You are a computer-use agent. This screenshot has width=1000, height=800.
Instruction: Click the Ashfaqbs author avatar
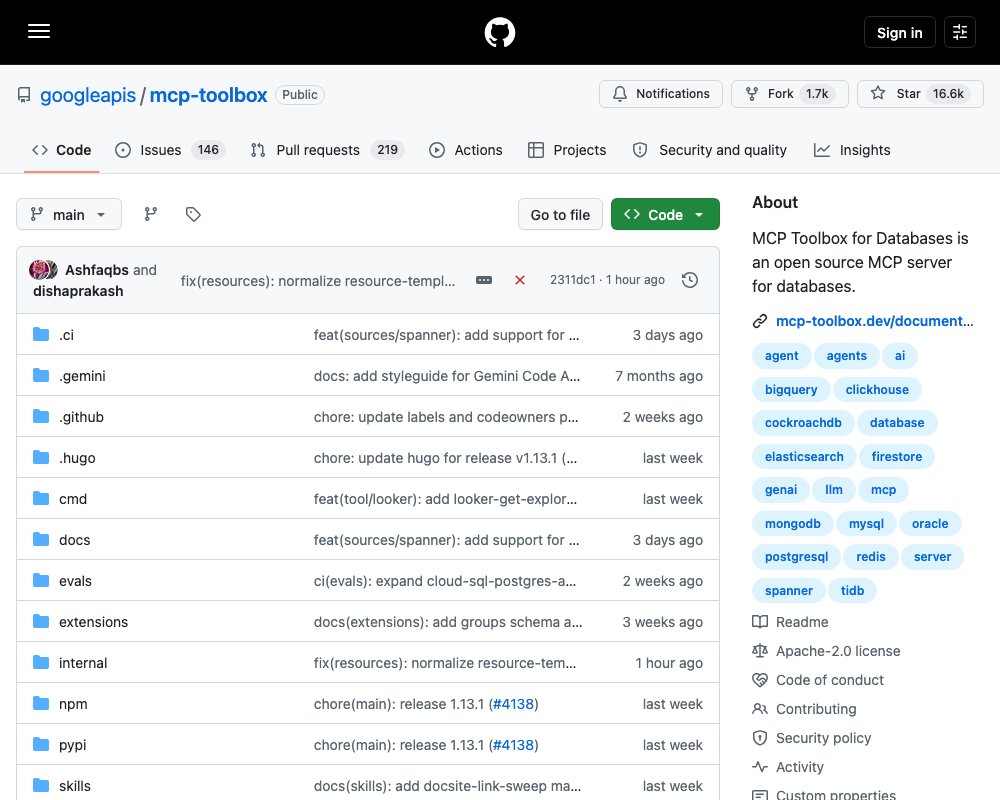coord(39,270)
